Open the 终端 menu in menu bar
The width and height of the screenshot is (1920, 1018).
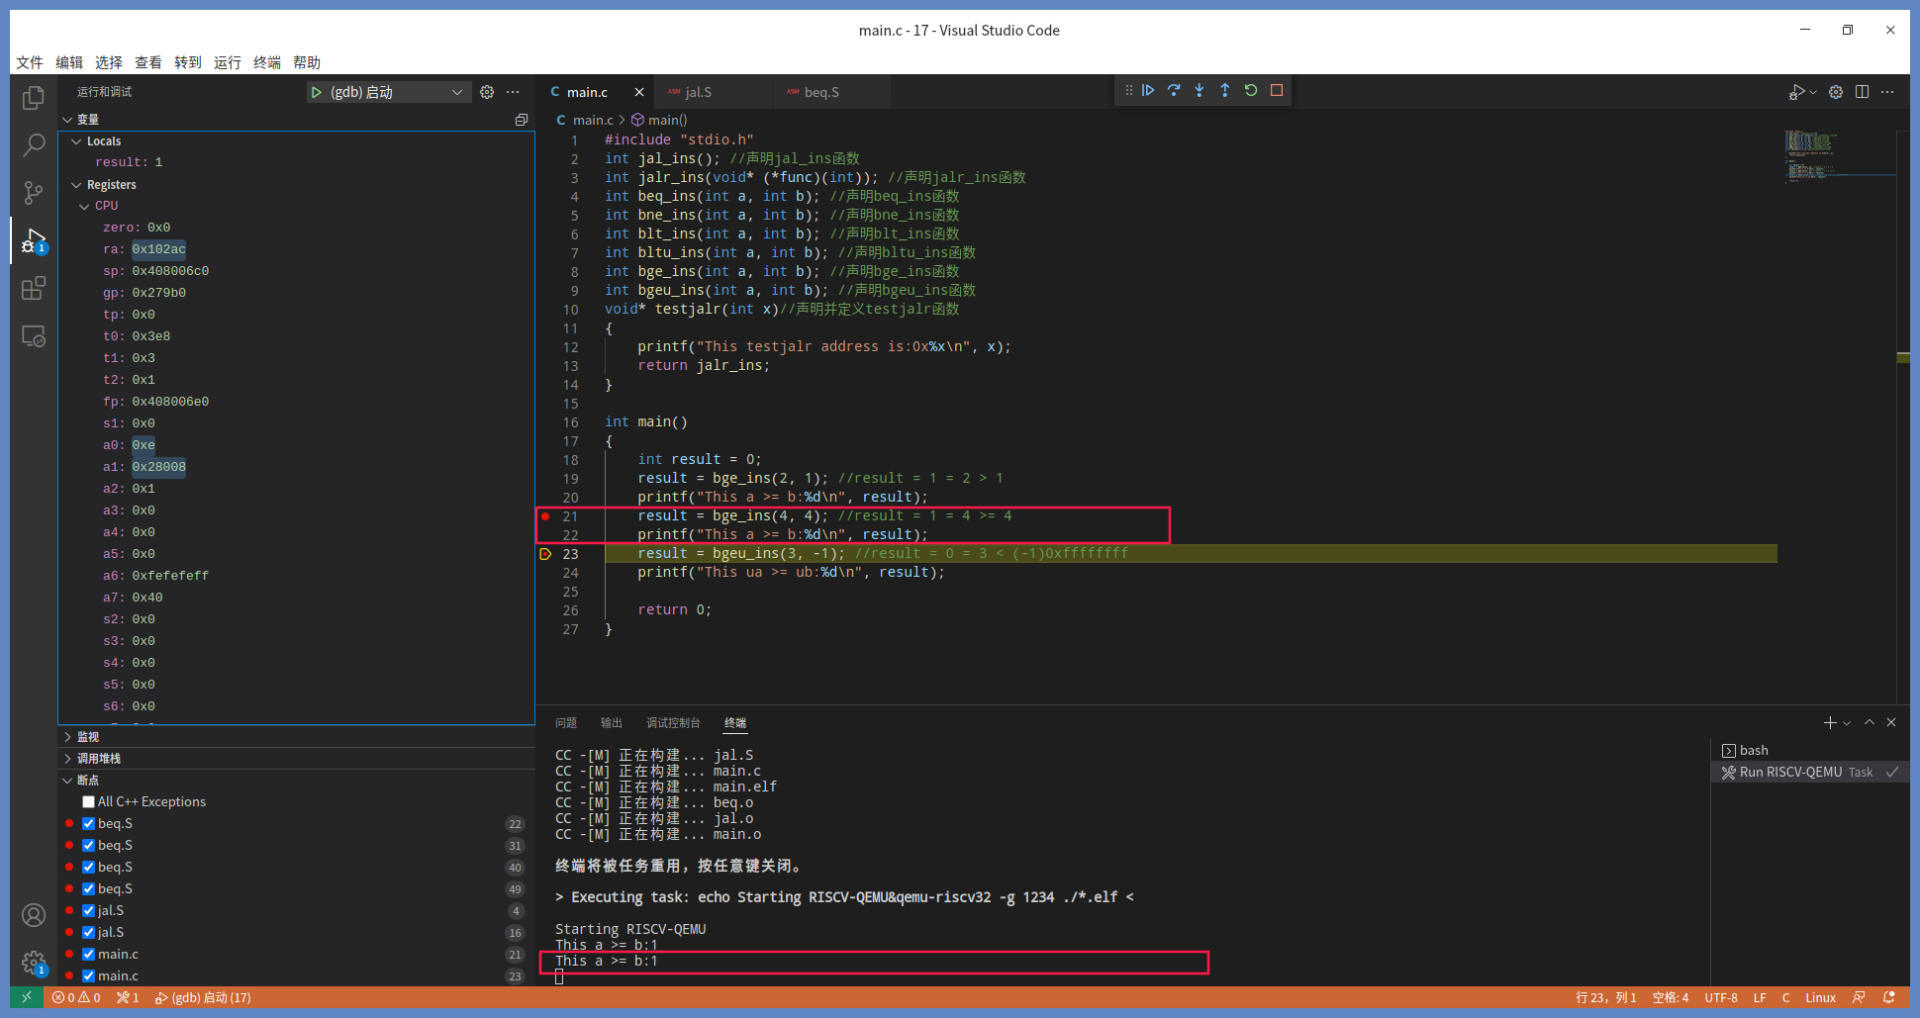click(x=267, y=62)
